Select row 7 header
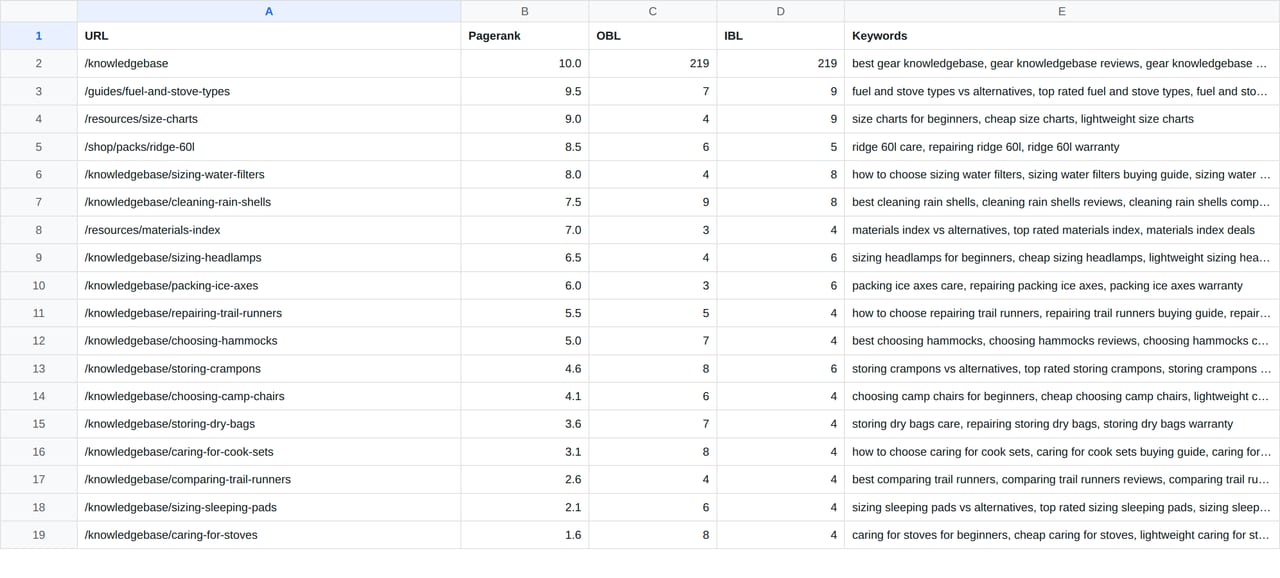Screen dimensions: 1280x578 point(39,202)
